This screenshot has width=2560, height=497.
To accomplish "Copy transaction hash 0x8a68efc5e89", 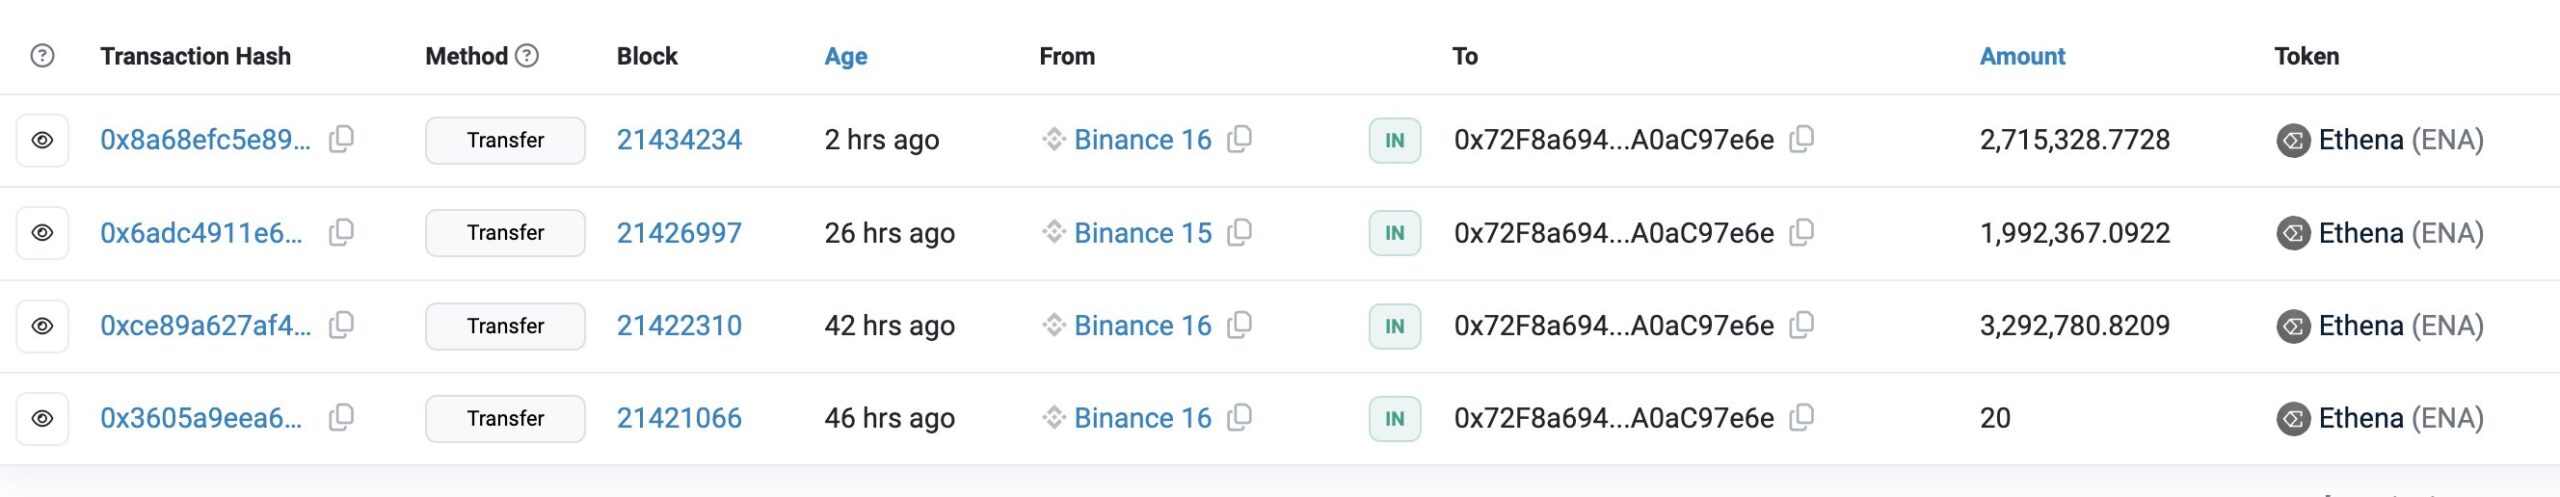I will pyautogui.click(x=341, y=139).
